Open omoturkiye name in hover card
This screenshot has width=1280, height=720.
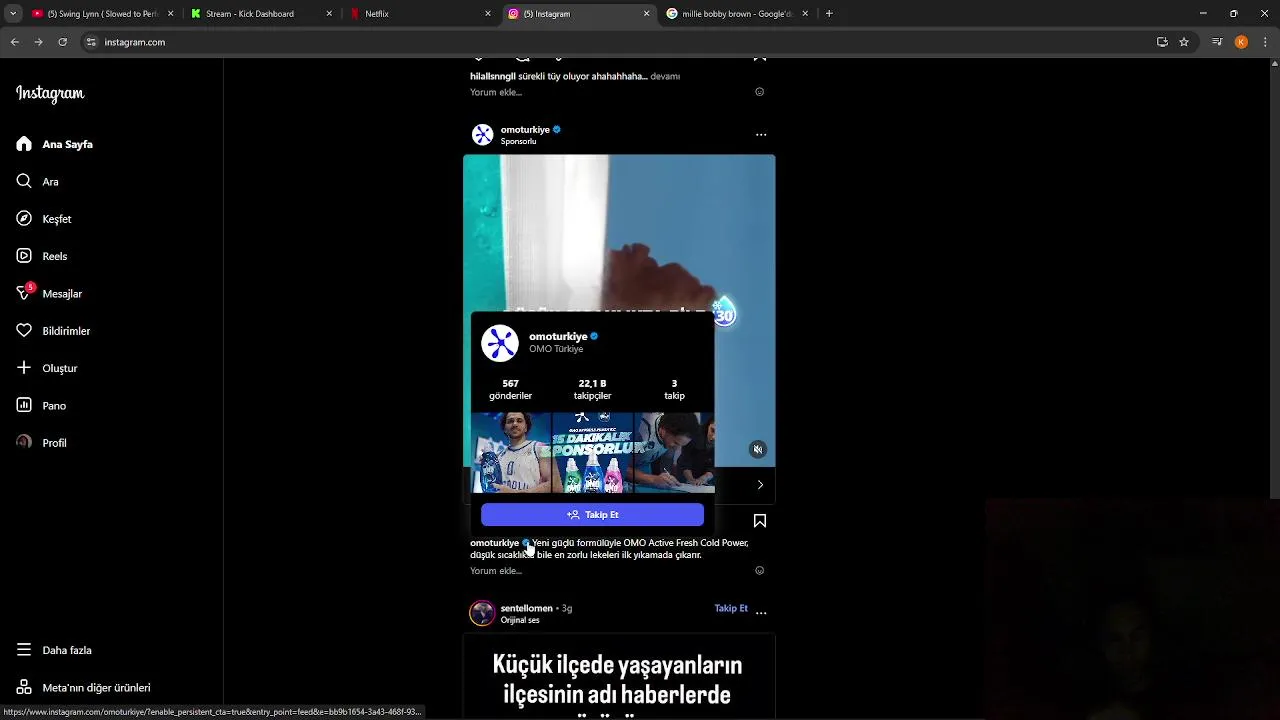point(558,337)
